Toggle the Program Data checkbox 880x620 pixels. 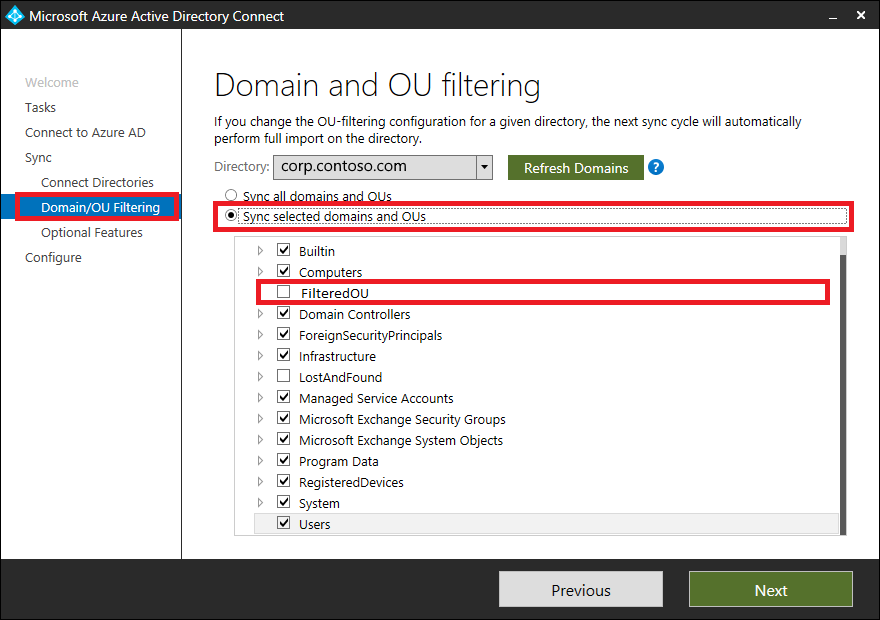pos(283,460)
